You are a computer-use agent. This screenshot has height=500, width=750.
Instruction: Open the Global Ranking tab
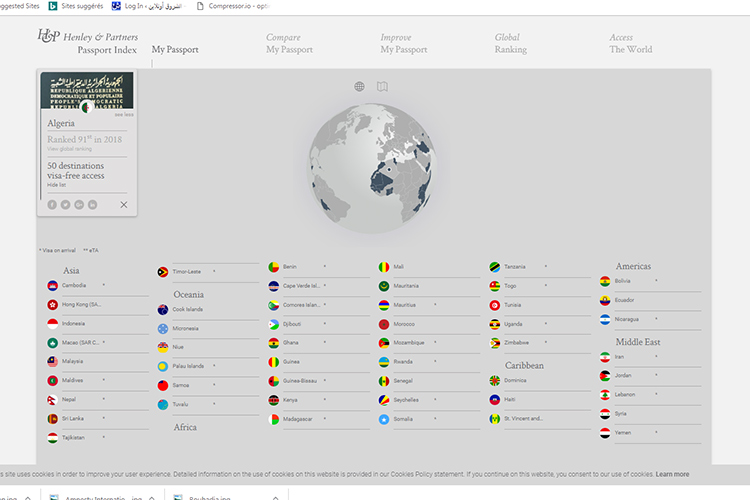point(511,43)
